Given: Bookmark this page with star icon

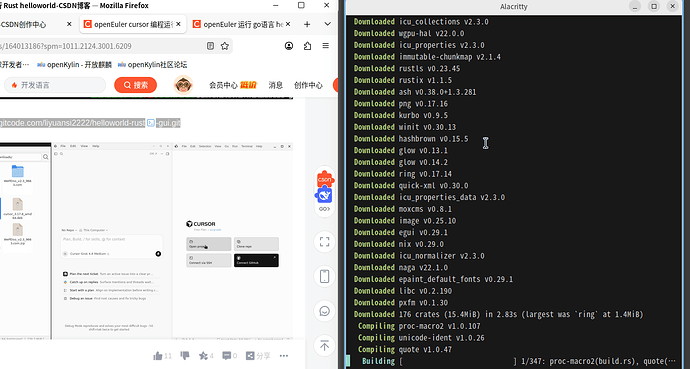Looking at the screenshot, I should (x=225, y=46).
